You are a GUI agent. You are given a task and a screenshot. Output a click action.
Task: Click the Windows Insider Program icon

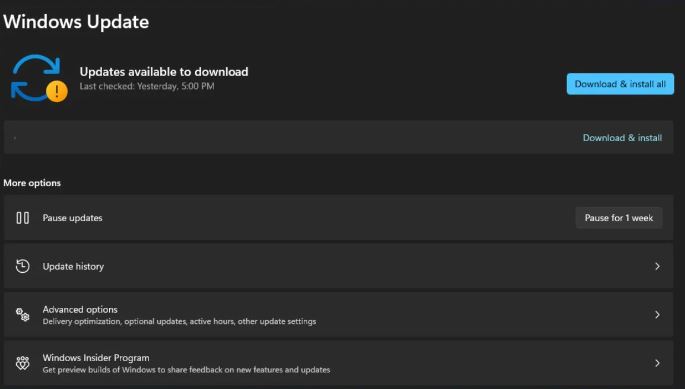[23, 363]
